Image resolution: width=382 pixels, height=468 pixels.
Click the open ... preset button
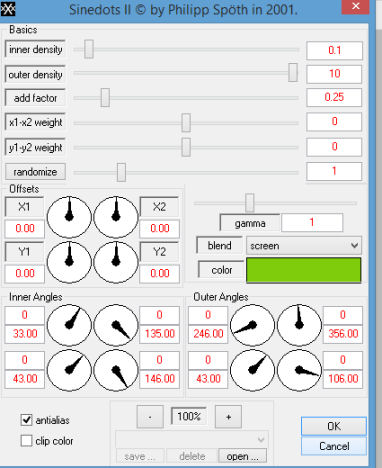pyautogui.click(x=242, y=456)
